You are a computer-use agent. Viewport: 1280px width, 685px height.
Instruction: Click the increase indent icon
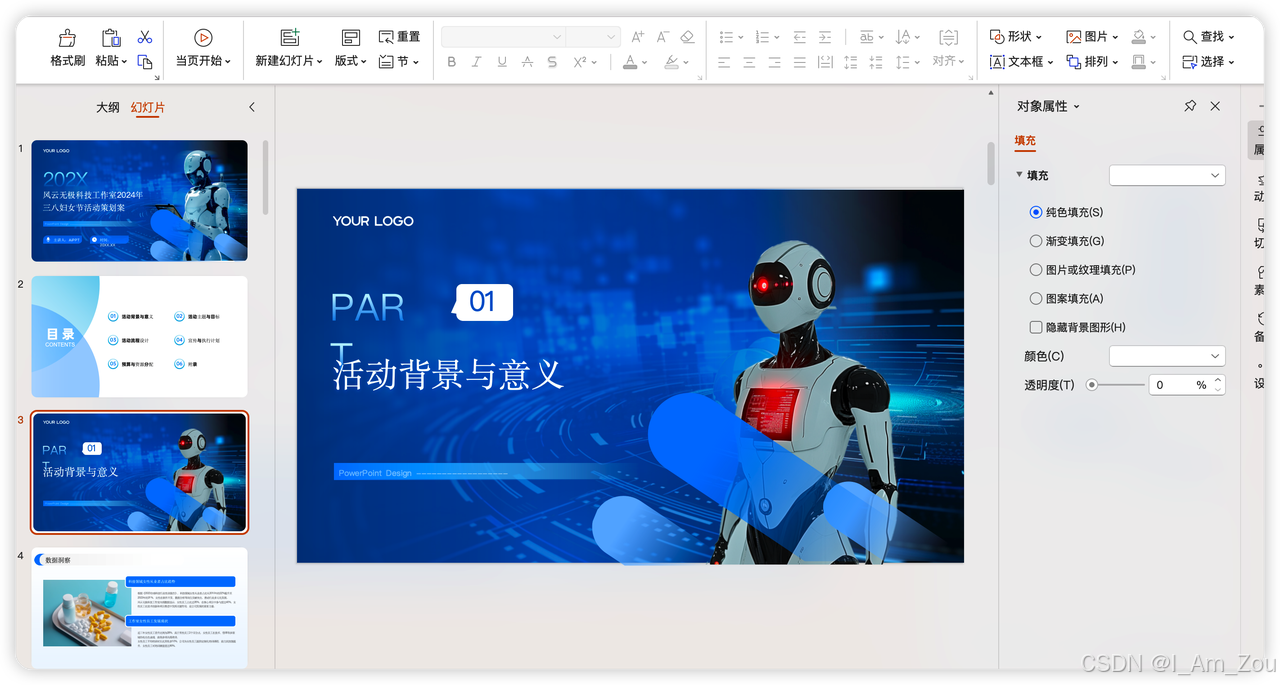(x=824, y=37)
